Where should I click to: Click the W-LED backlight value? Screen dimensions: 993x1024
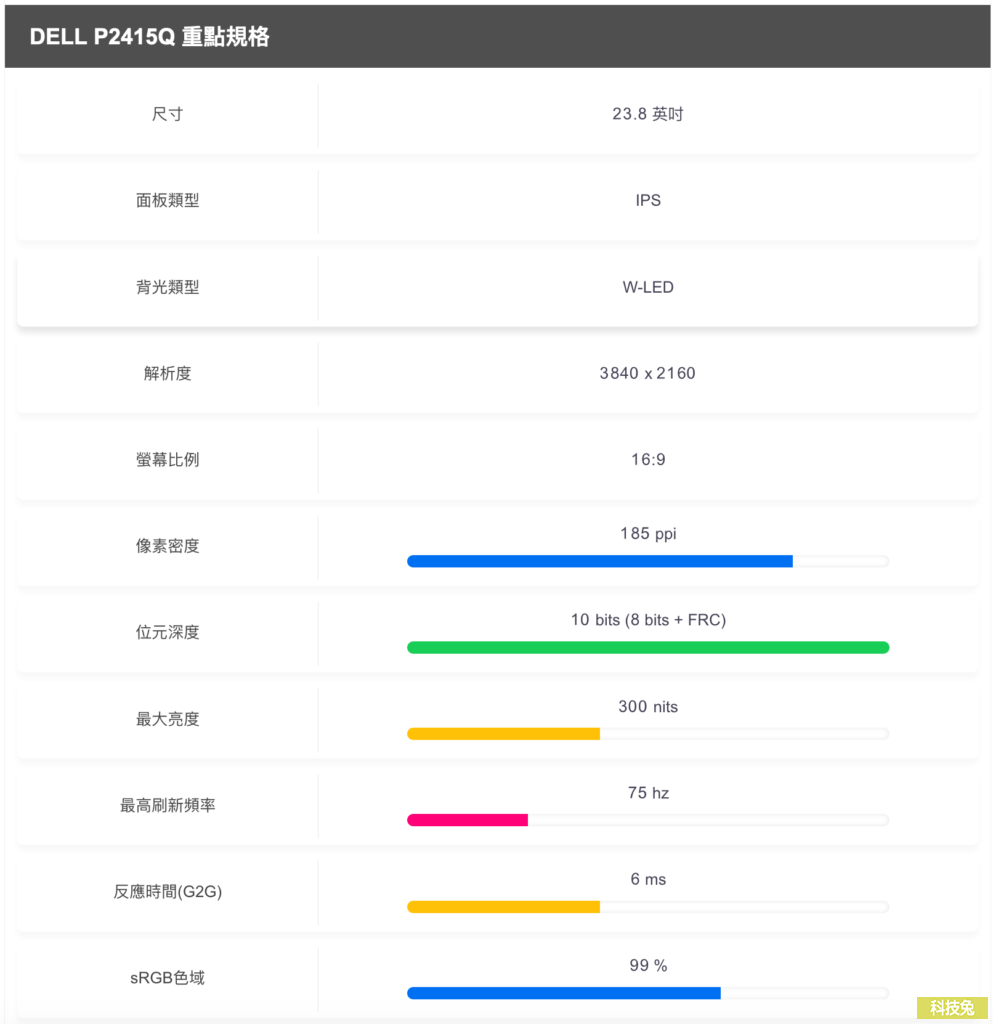click(x=648, y=287)
